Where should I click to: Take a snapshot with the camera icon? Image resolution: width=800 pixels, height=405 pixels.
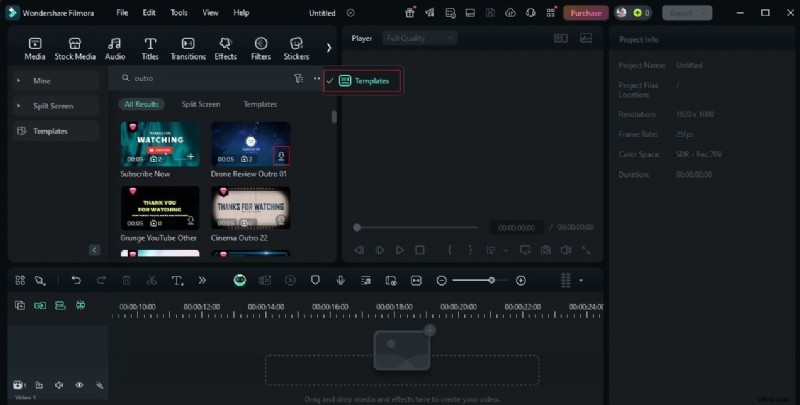pyautogui.click(x=546, y=250)
